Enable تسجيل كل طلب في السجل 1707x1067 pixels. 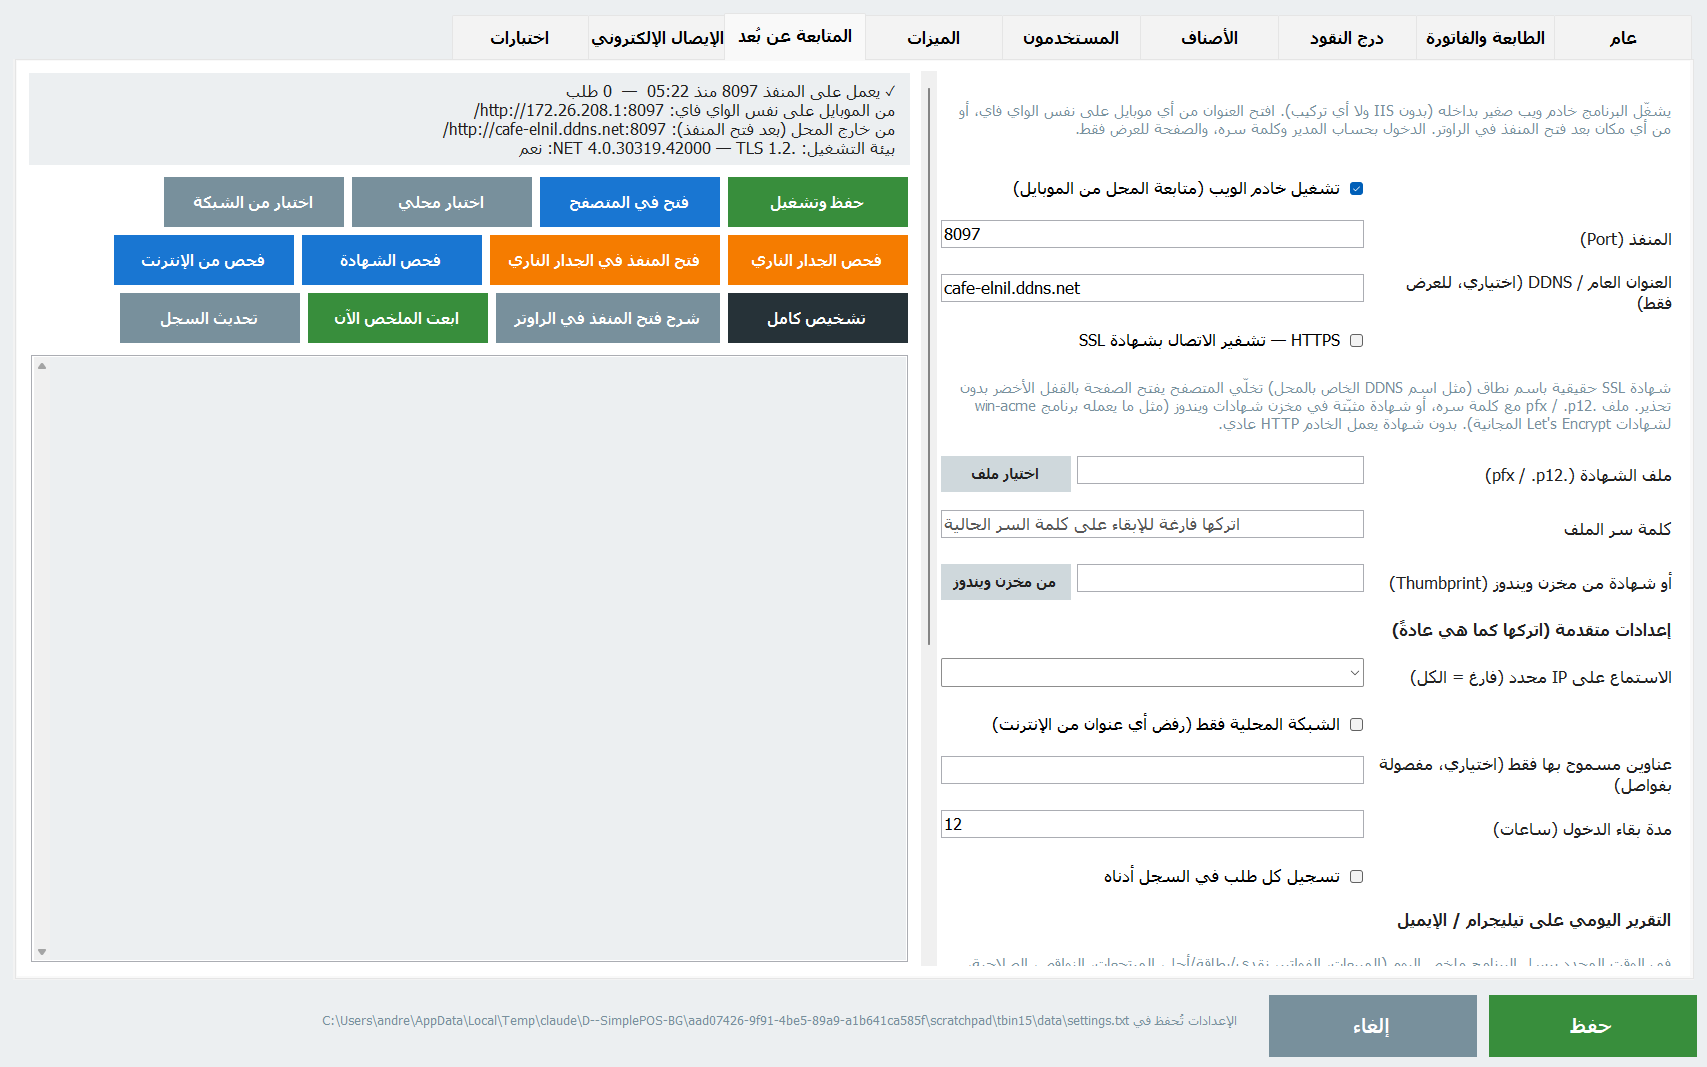pos(1356,876)
